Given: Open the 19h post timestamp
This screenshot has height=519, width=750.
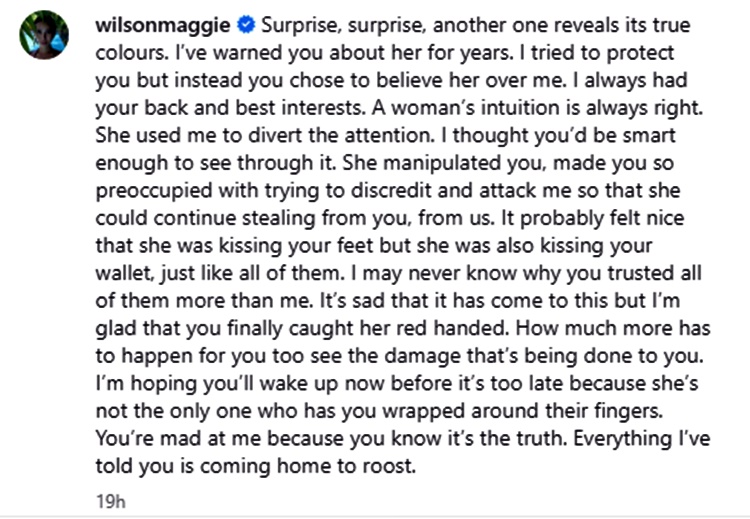Looking at the screenshot, I should pyautogui.click(x=110, y=501).
